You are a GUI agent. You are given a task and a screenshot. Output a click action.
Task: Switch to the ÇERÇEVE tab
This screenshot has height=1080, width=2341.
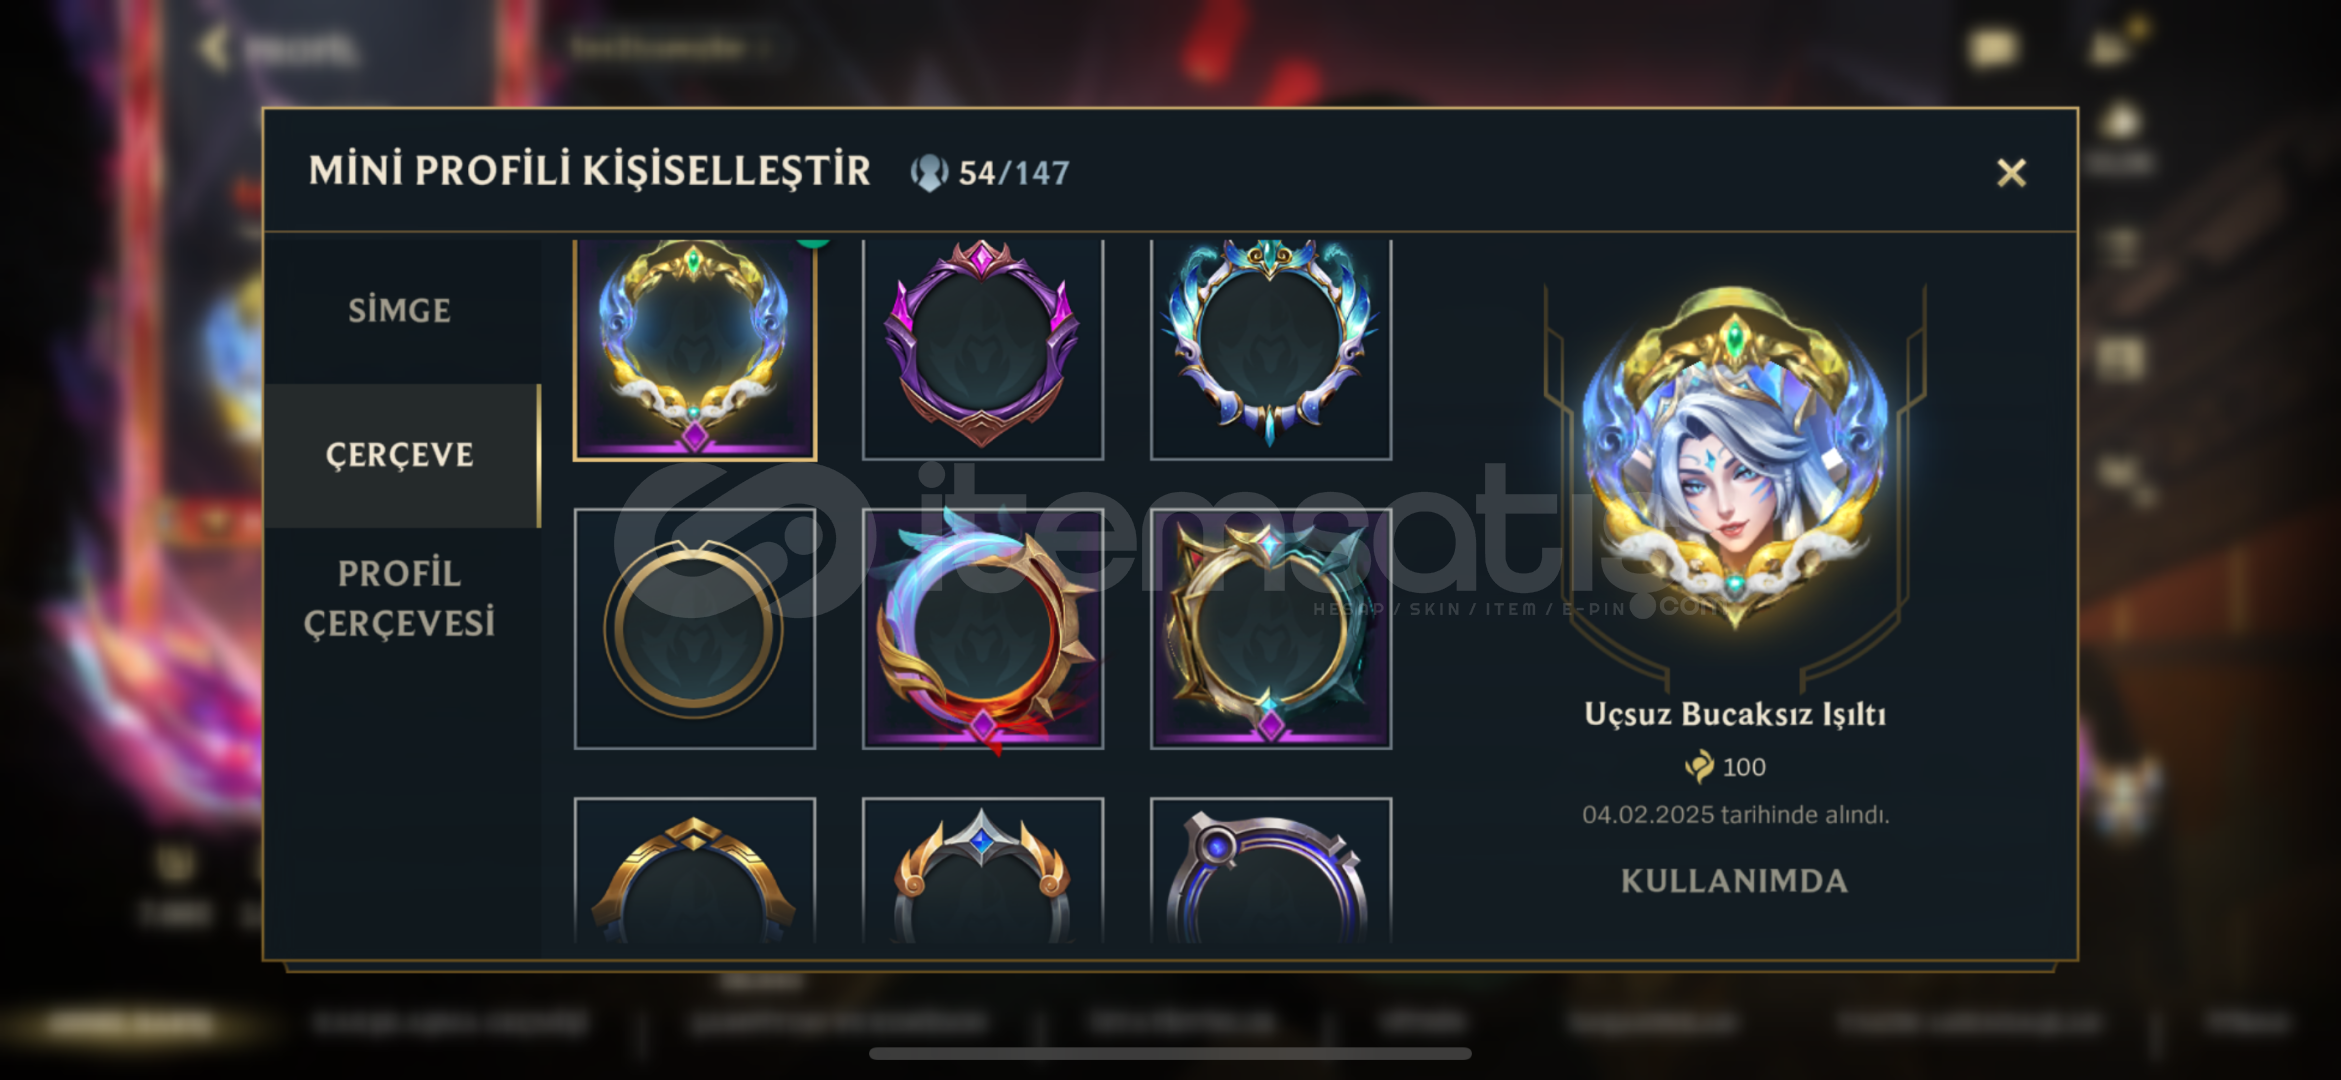[x=400, y=456]
